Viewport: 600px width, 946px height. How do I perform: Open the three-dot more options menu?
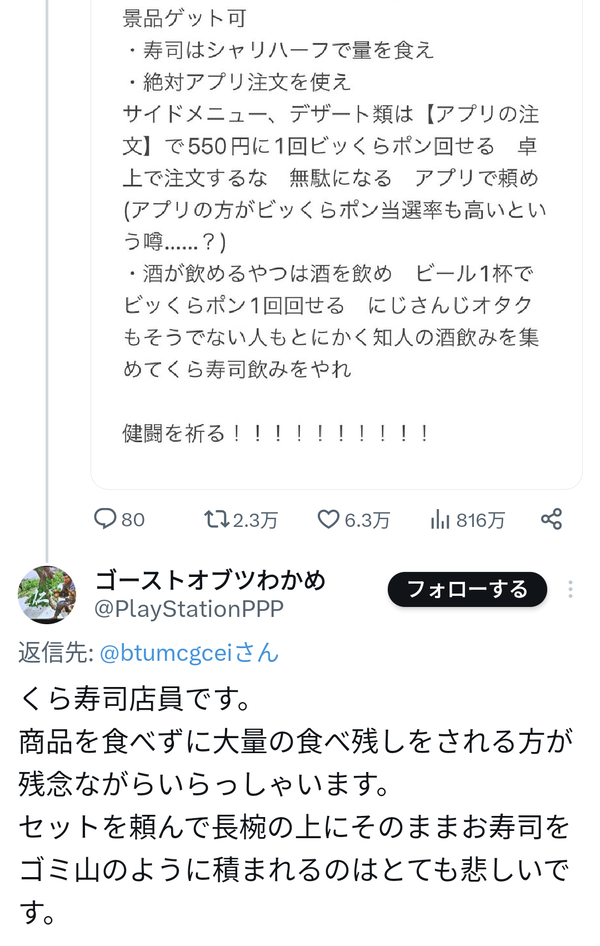(570, 589)
